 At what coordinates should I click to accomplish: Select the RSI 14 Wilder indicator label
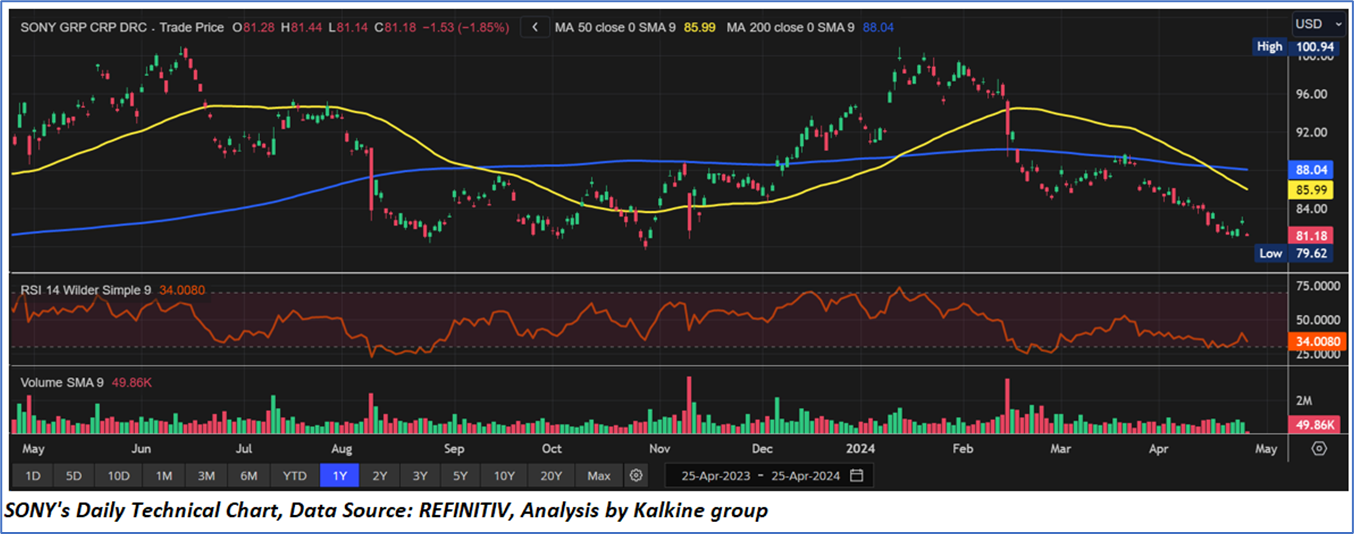pyautogui.click(x=85, y=290)
